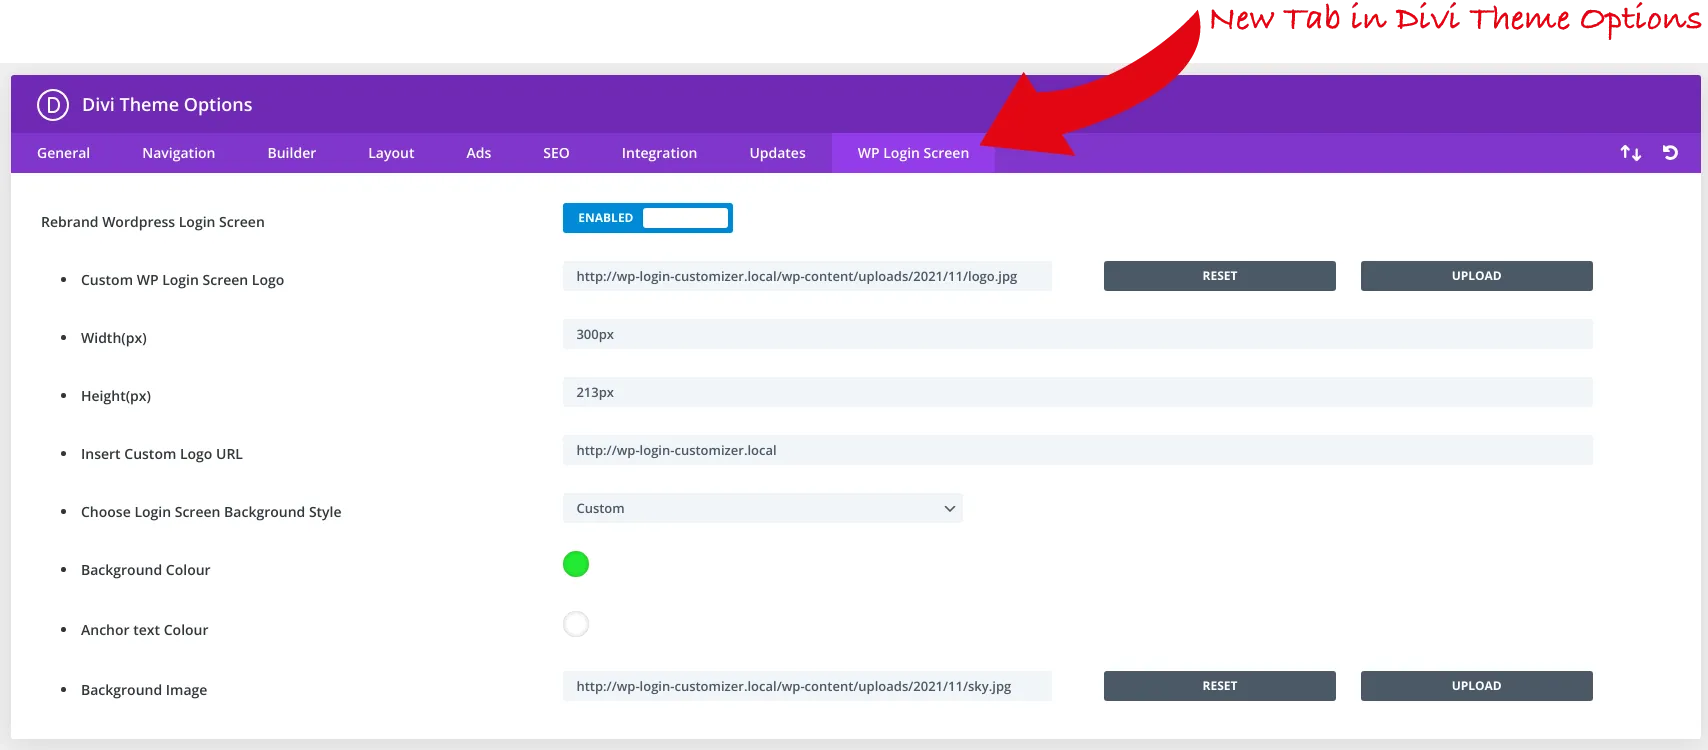Click the Custom WP Login Screen Logo label

182,280
